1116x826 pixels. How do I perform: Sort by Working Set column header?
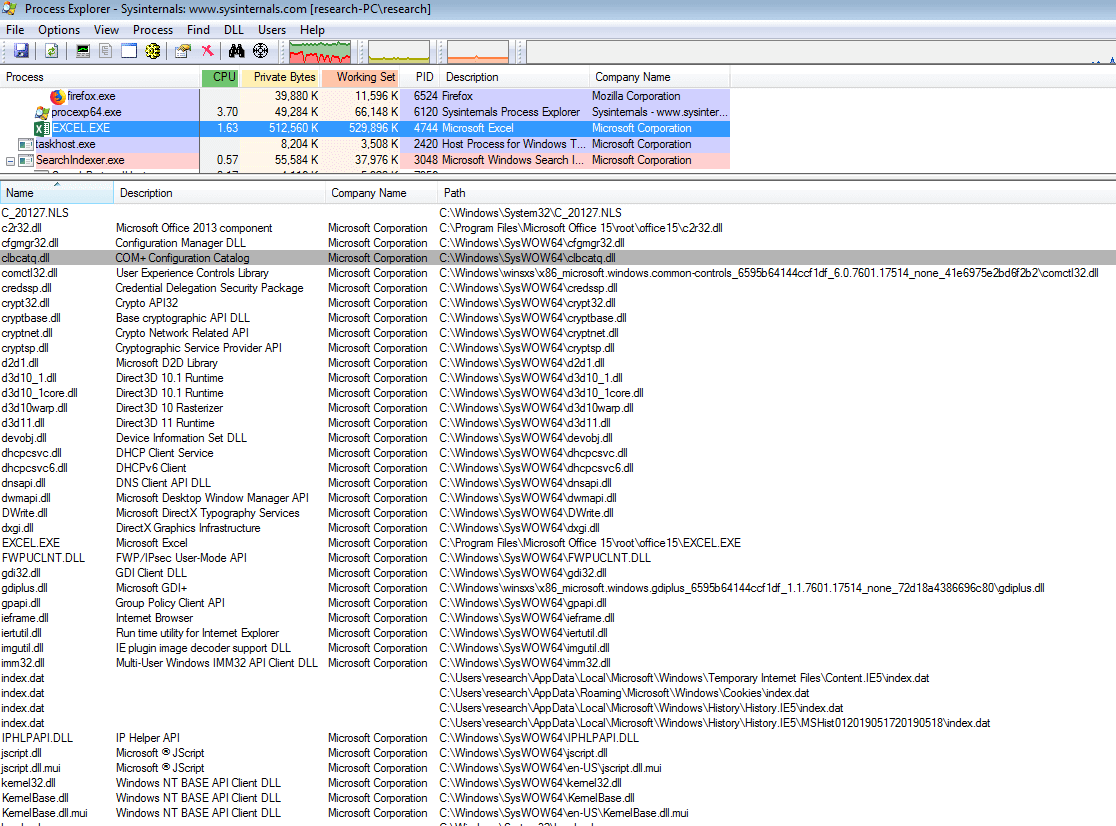360,77
